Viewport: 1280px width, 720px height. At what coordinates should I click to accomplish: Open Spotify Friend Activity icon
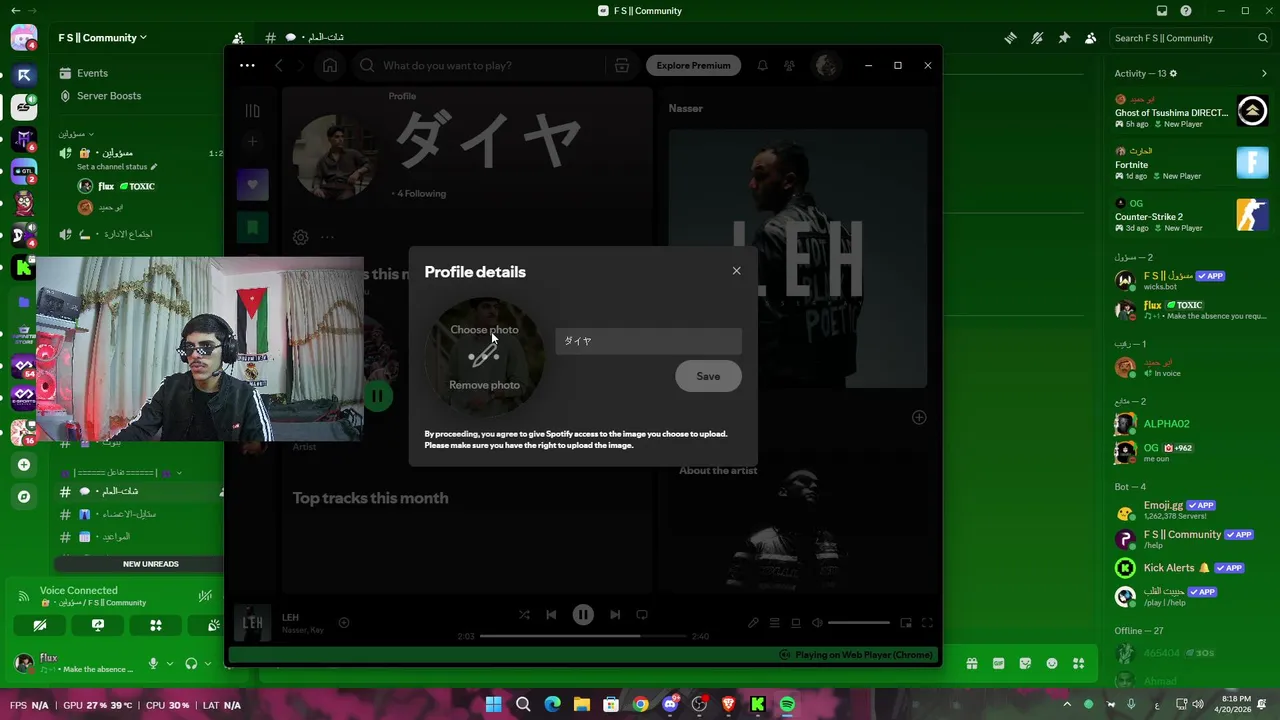[x=789, y=66]
